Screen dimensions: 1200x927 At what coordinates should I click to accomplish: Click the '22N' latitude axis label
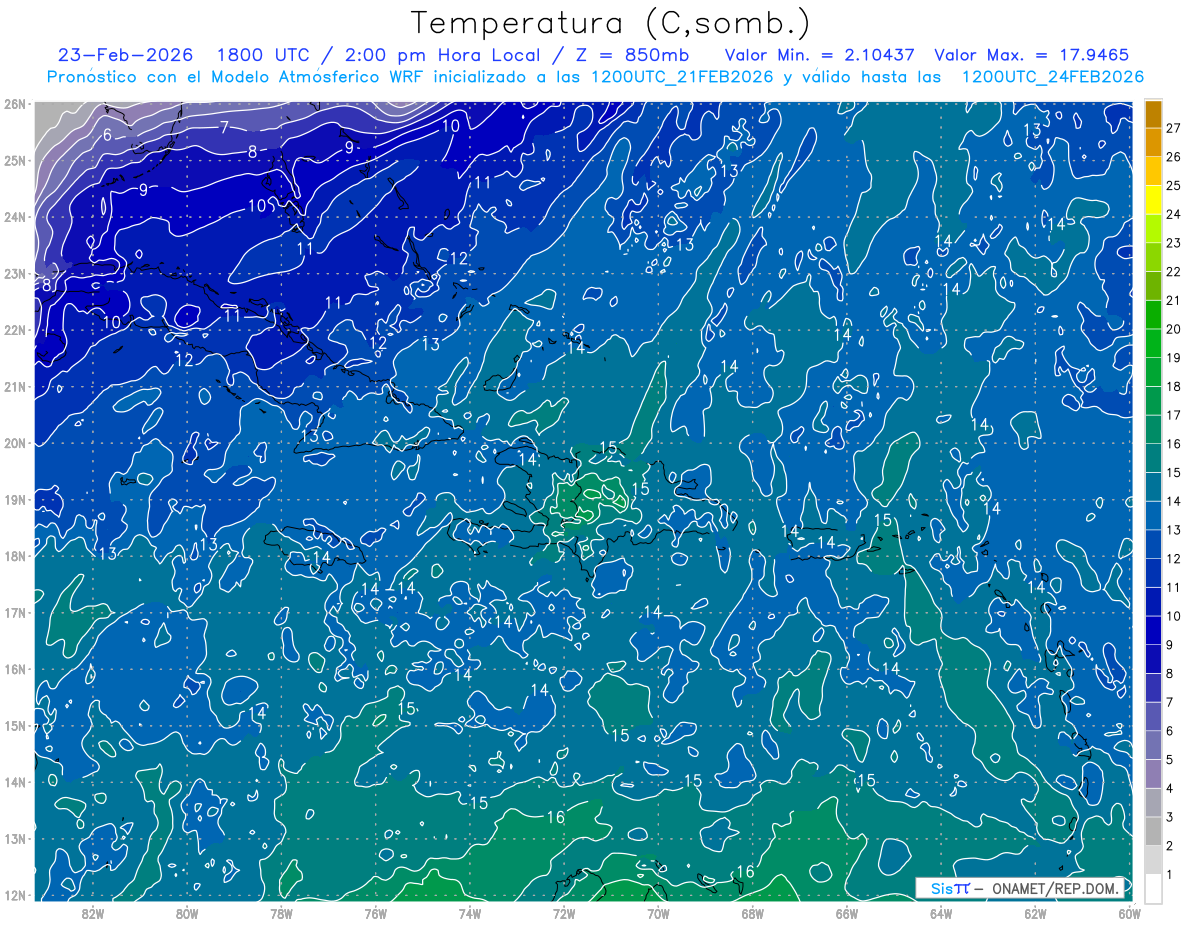point(15,330)
